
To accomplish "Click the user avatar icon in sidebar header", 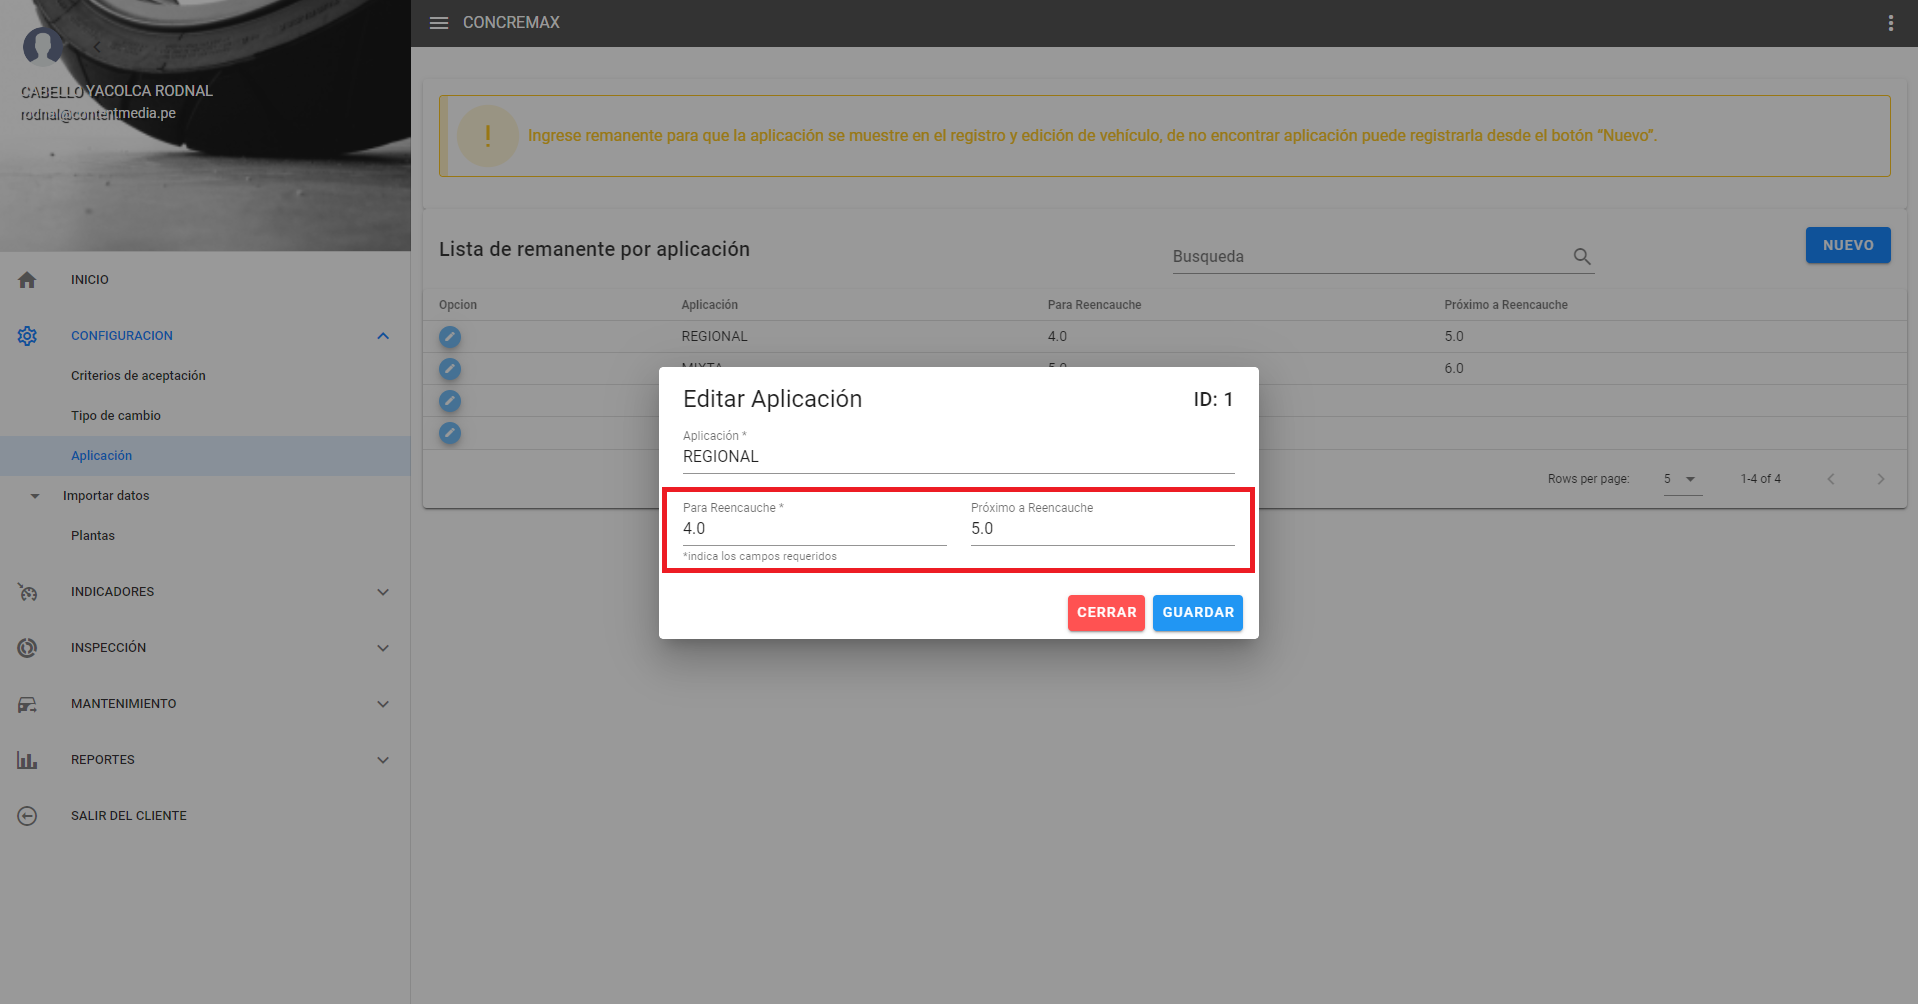I will click(43, 46).
